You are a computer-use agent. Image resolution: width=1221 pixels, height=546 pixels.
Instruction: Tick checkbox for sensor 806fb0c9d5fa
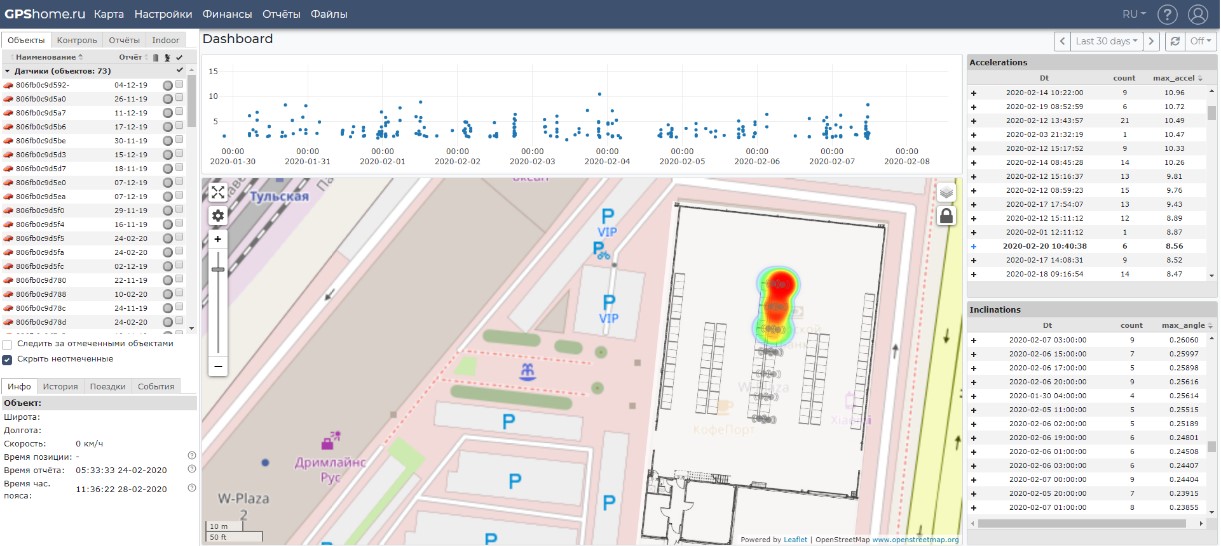[x=179, y=253]
